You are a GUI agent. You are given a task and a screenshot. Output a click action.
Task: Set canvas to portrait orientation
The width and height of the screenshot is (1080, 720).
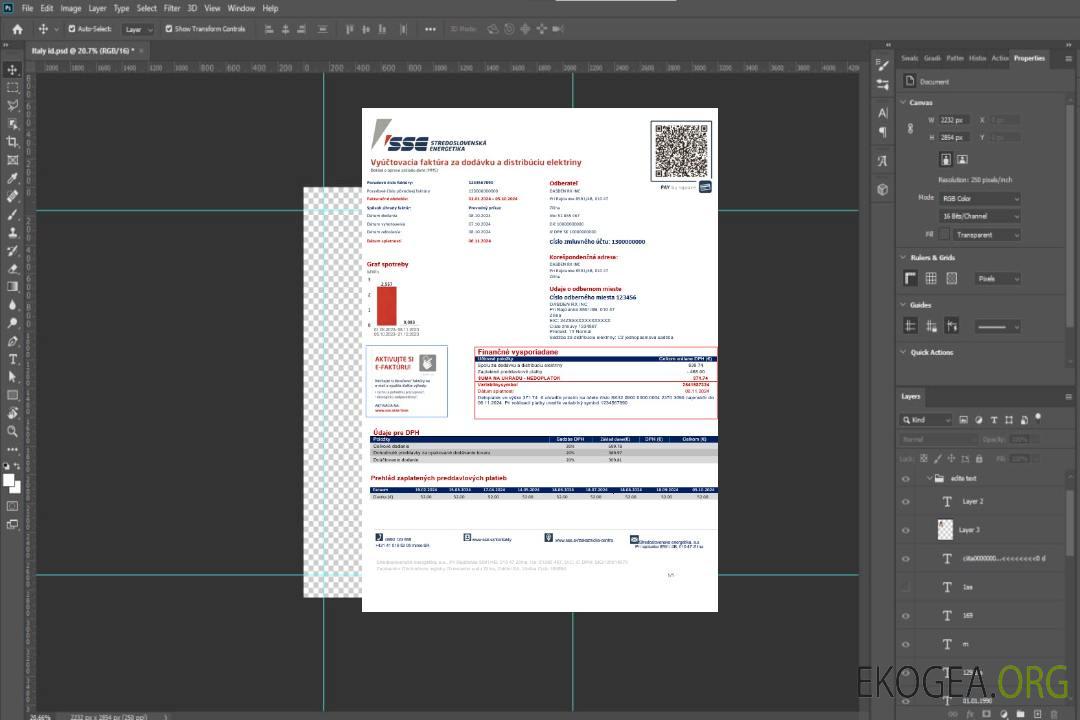(x=946, y=160)
